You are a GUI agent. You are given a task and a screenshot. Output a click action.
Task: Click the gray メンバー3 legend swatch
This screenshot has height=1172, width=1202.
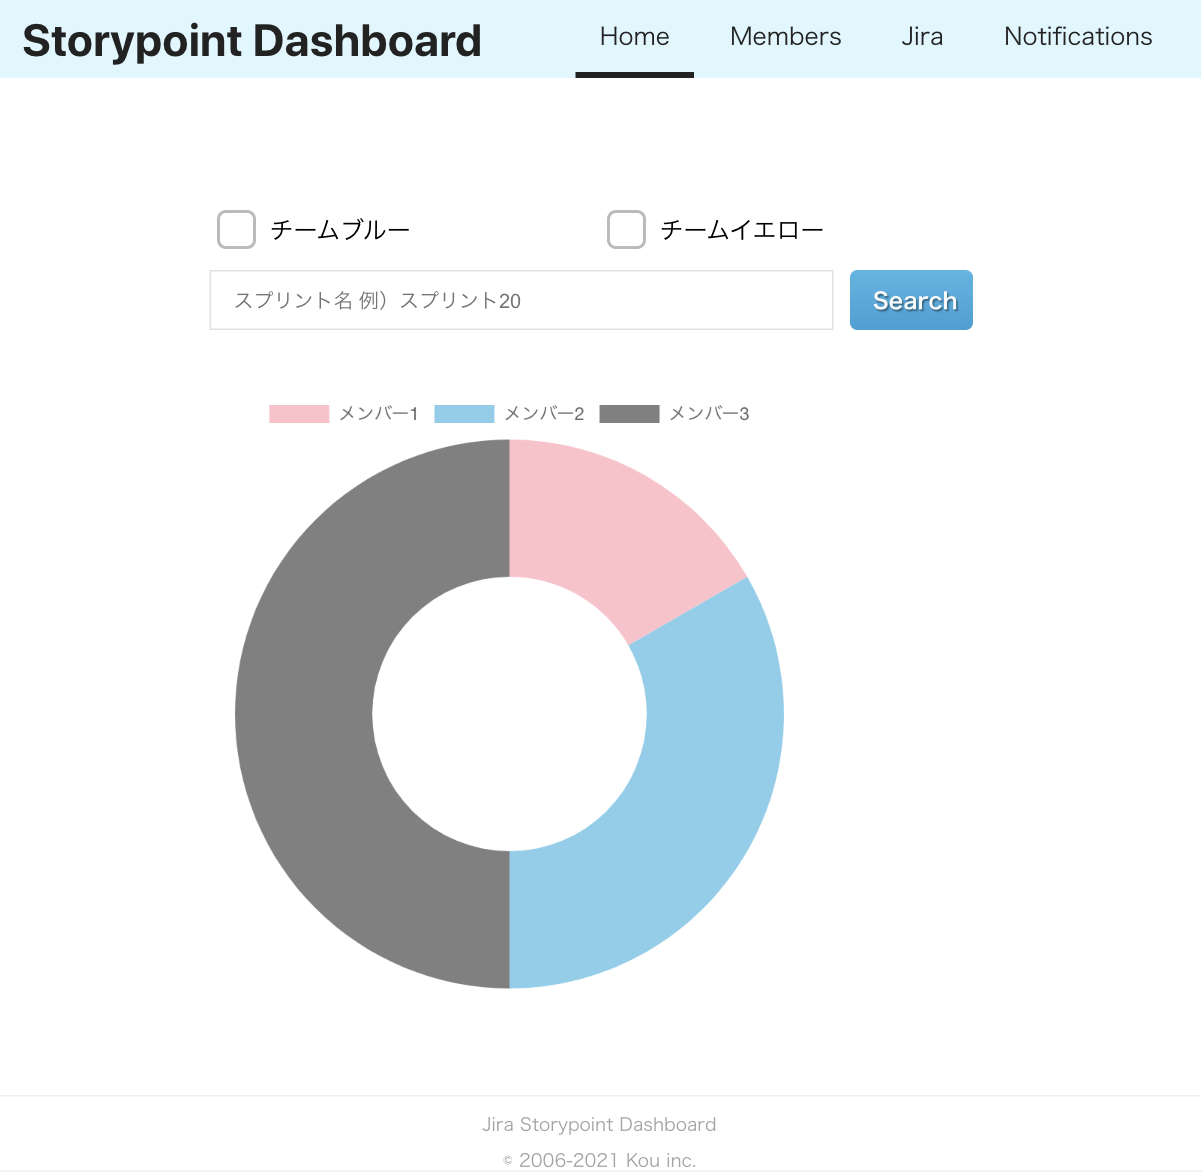(x=629, y=413)
